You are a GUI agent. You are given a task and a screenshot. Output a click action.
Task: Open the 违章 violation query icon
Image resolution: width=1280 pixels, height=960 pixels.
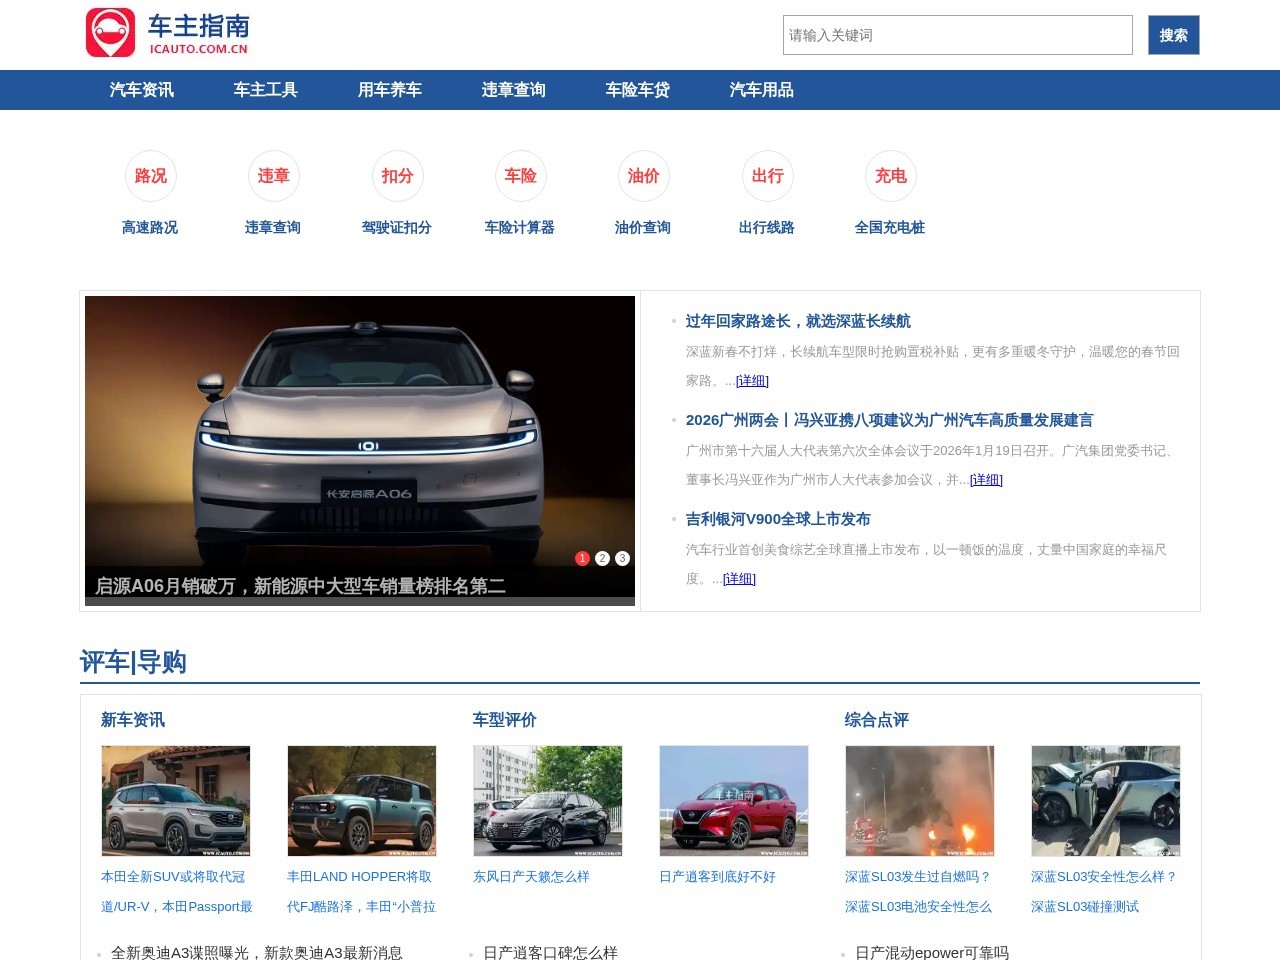point(273,175)
